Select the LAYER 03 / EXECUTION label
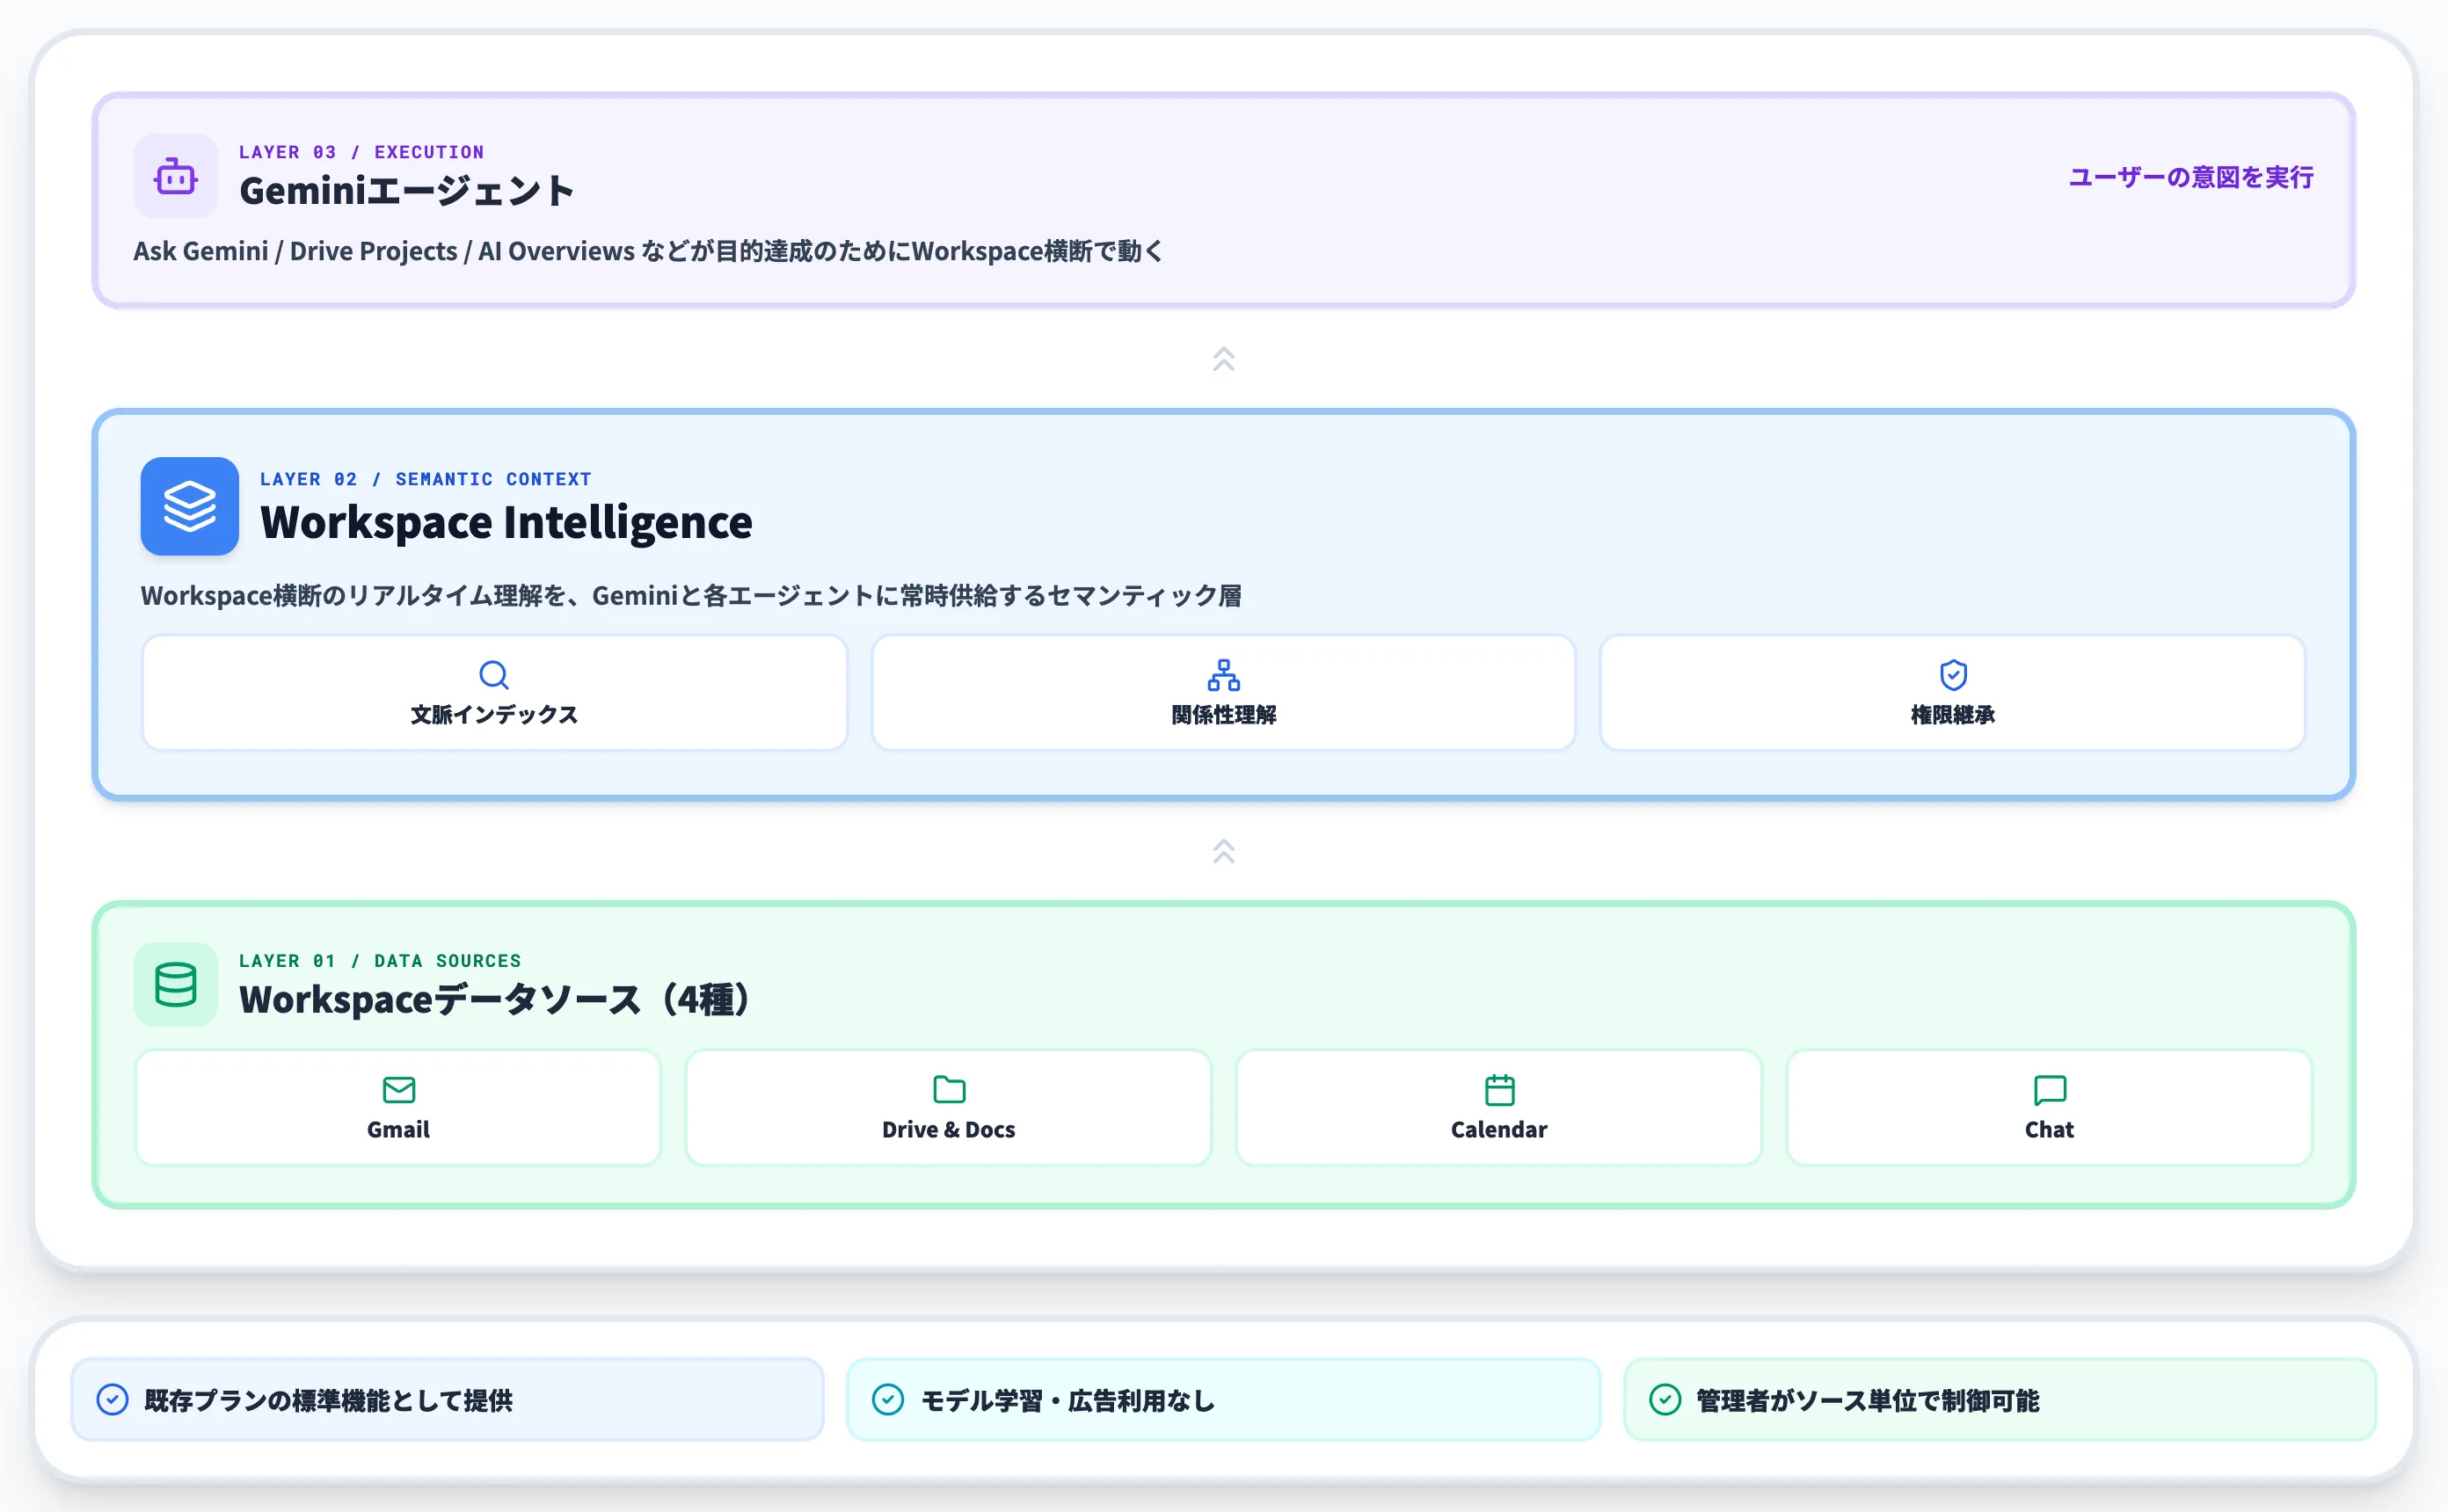Image resolution: width=2448 pixels, height=1512 pixels. pyautogui.click(x=361, y=151)
